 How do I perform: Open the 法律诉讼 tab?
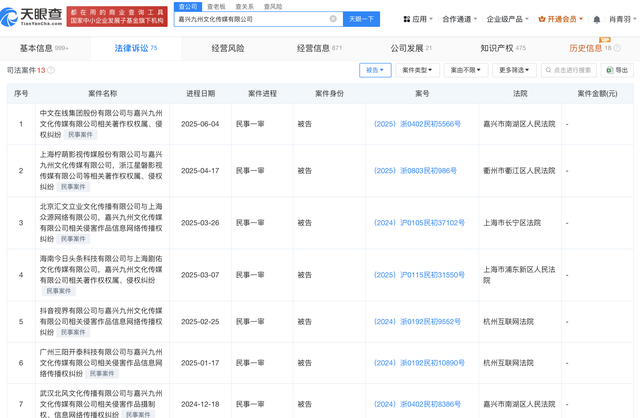coord(136,48)
